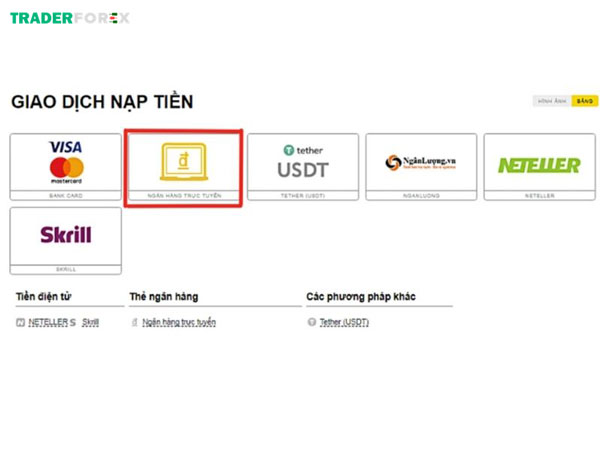Switch to the Hình ảnh view toggle
The width and height of the screenshot is (600, 450).
pyautogui.click(x=552, y=101)
